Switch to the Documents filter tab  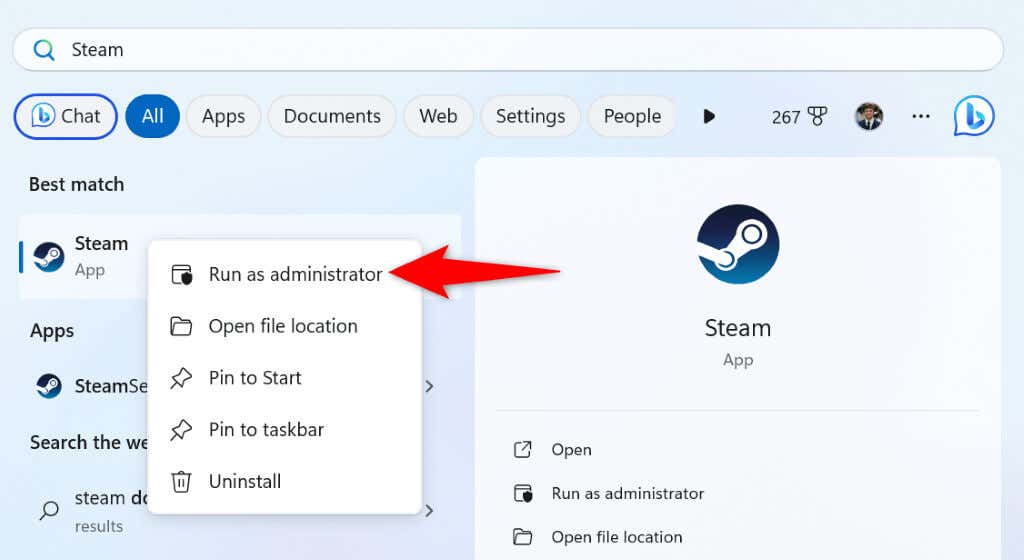coord(332,116)
